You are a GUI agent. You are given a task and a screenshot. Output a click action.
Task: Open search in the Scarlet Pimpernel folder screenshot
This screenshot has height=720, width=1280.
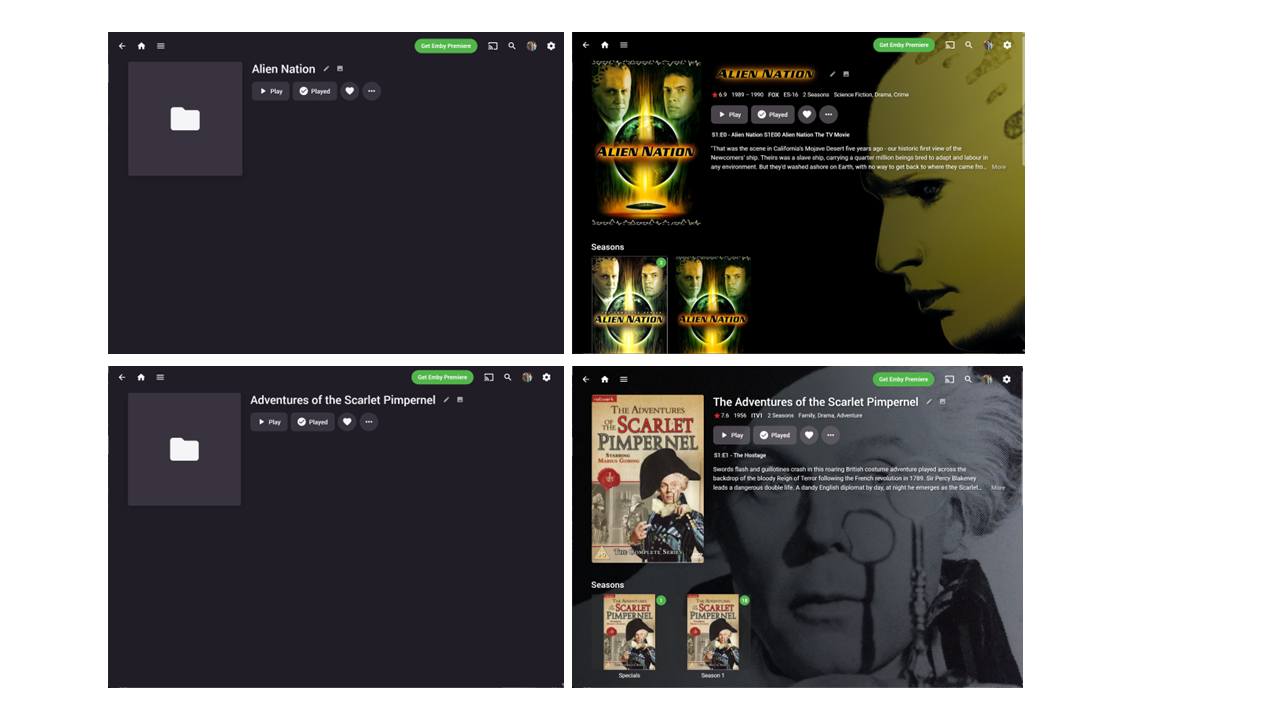[x=508, y=377]
